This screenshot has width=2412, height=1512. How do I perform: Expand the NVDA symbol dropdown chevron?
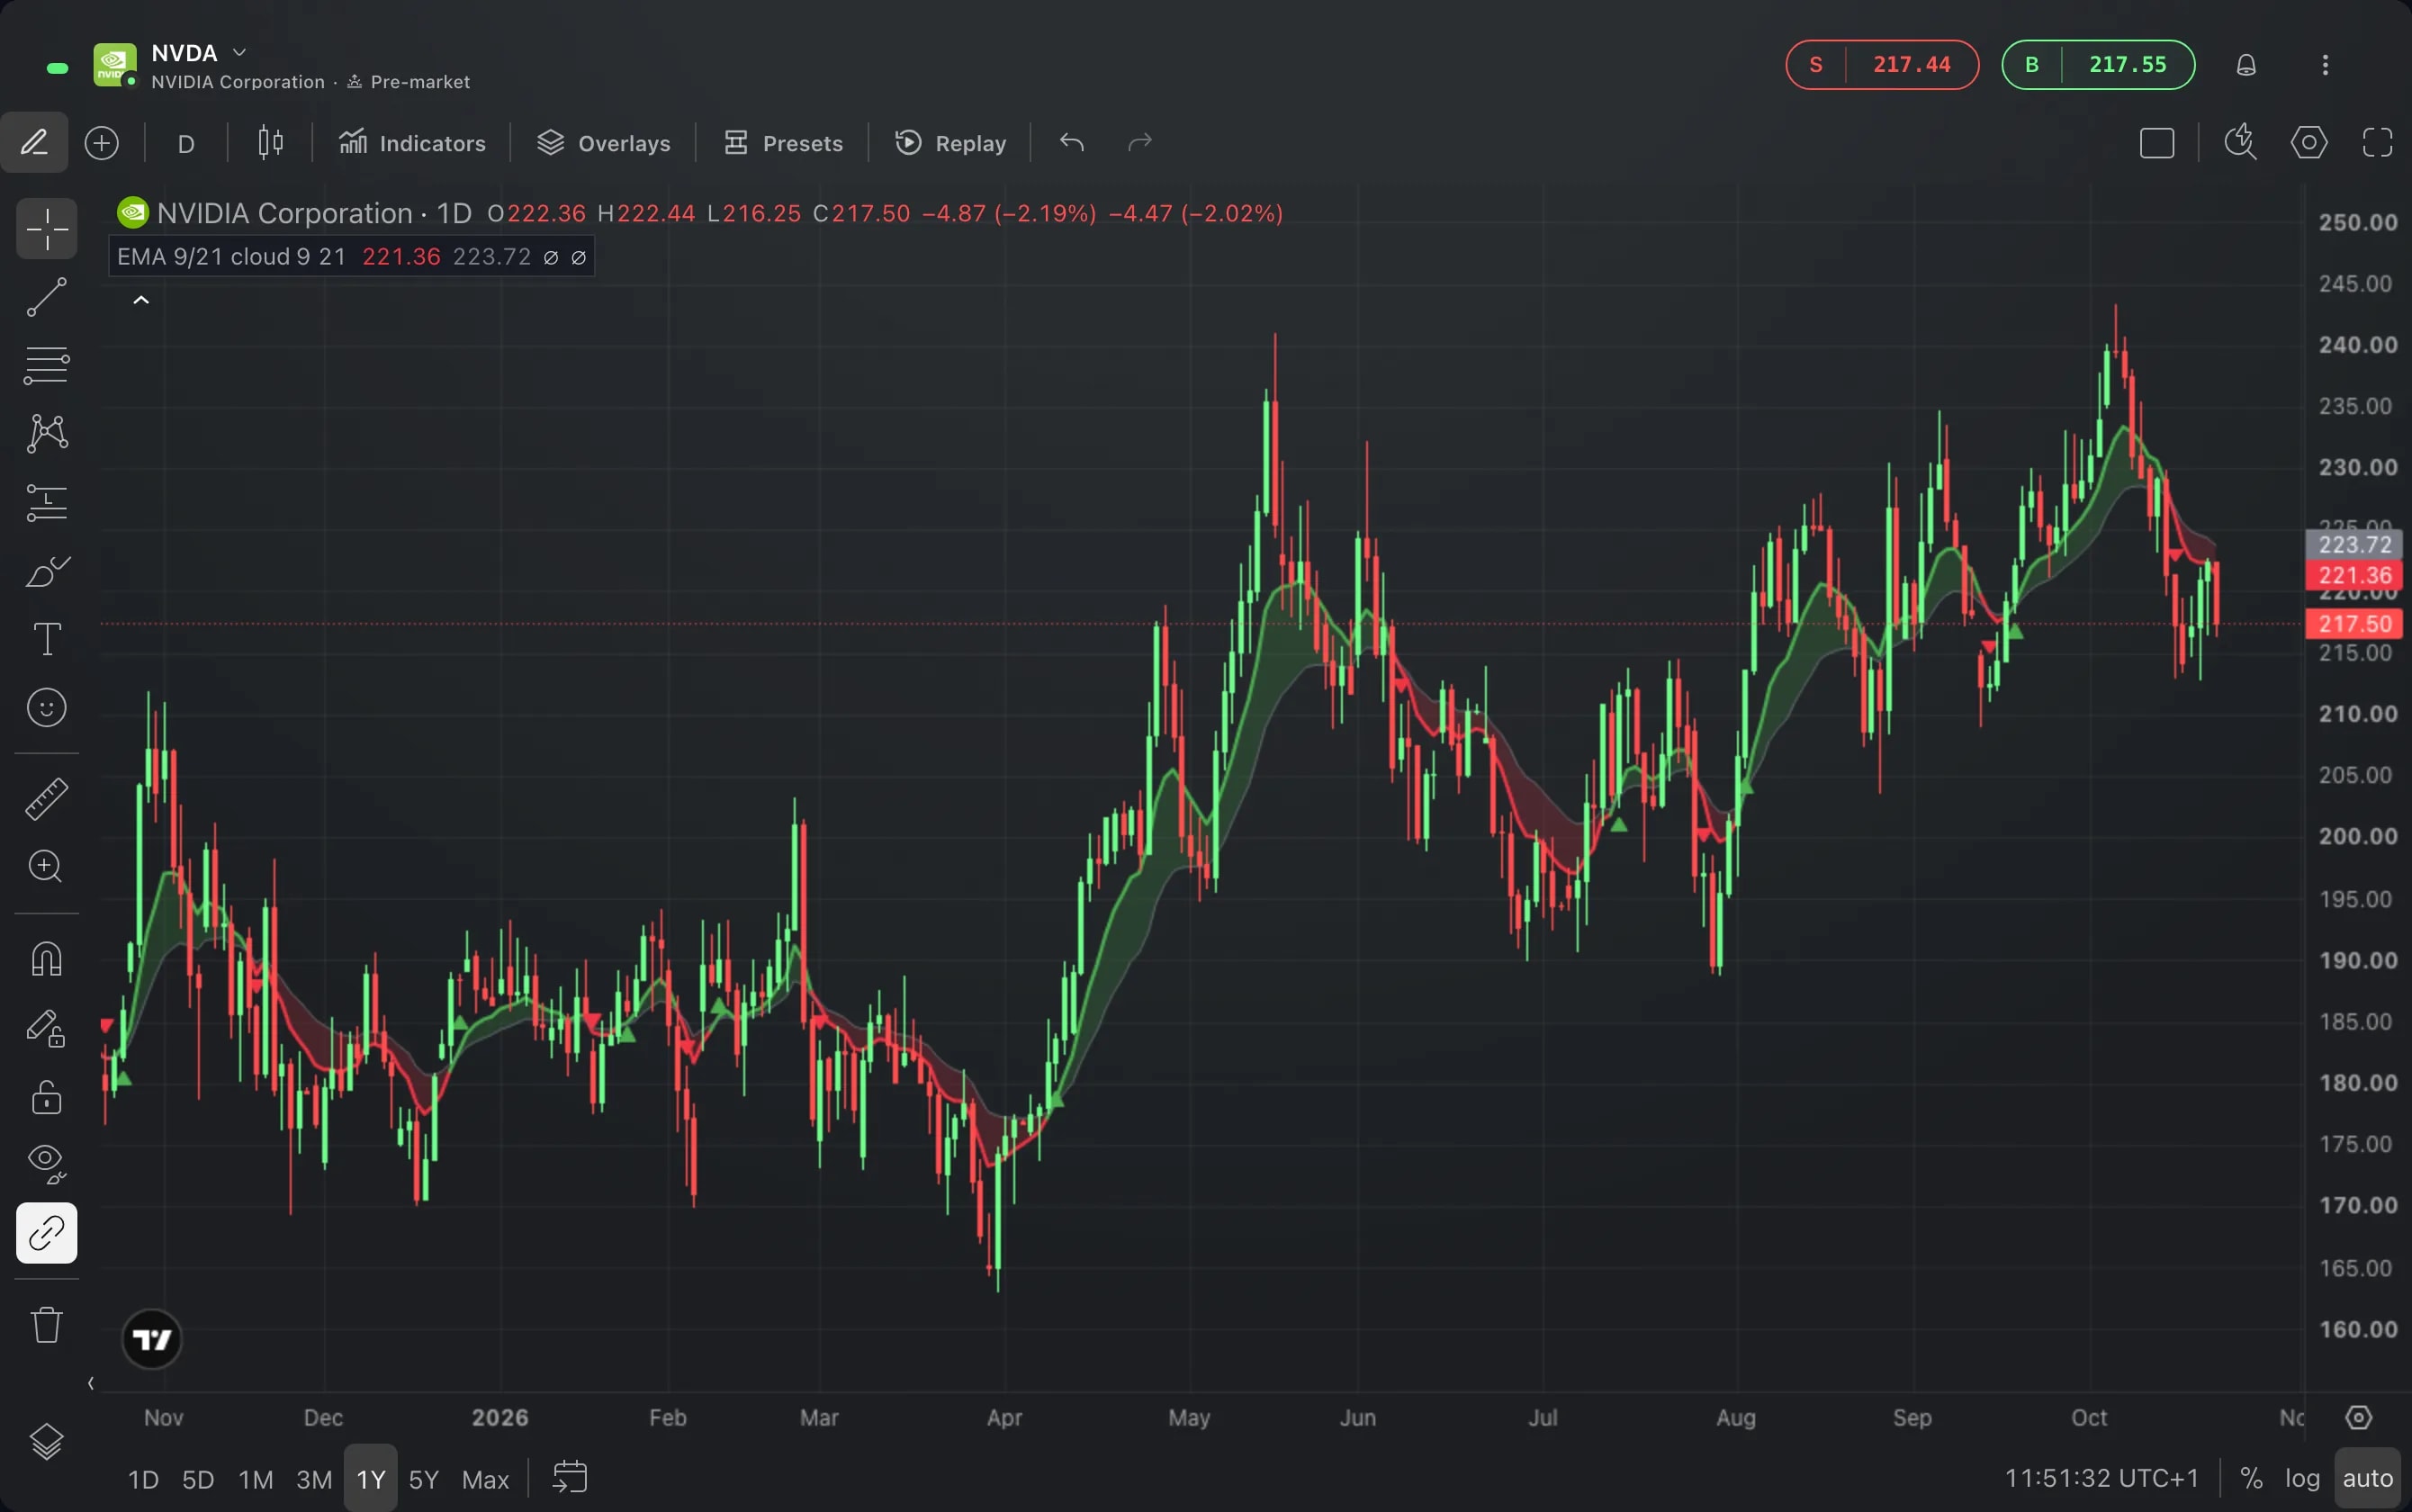pos(239,52)
